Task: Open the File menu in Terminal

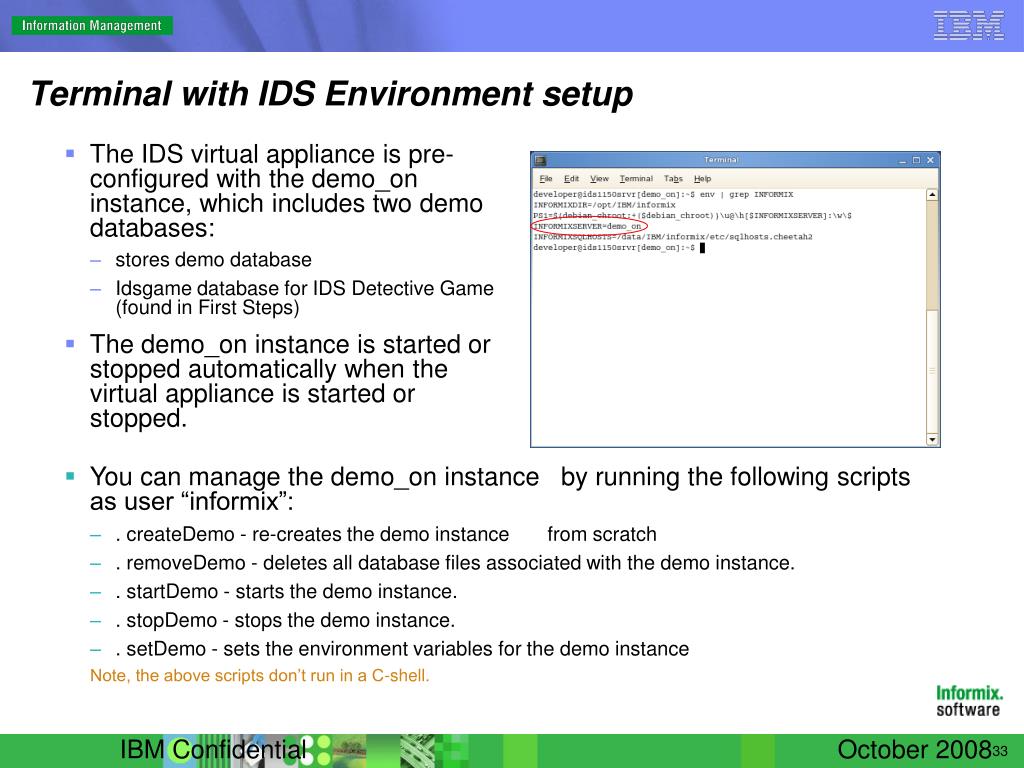Action: coord(546,178)
